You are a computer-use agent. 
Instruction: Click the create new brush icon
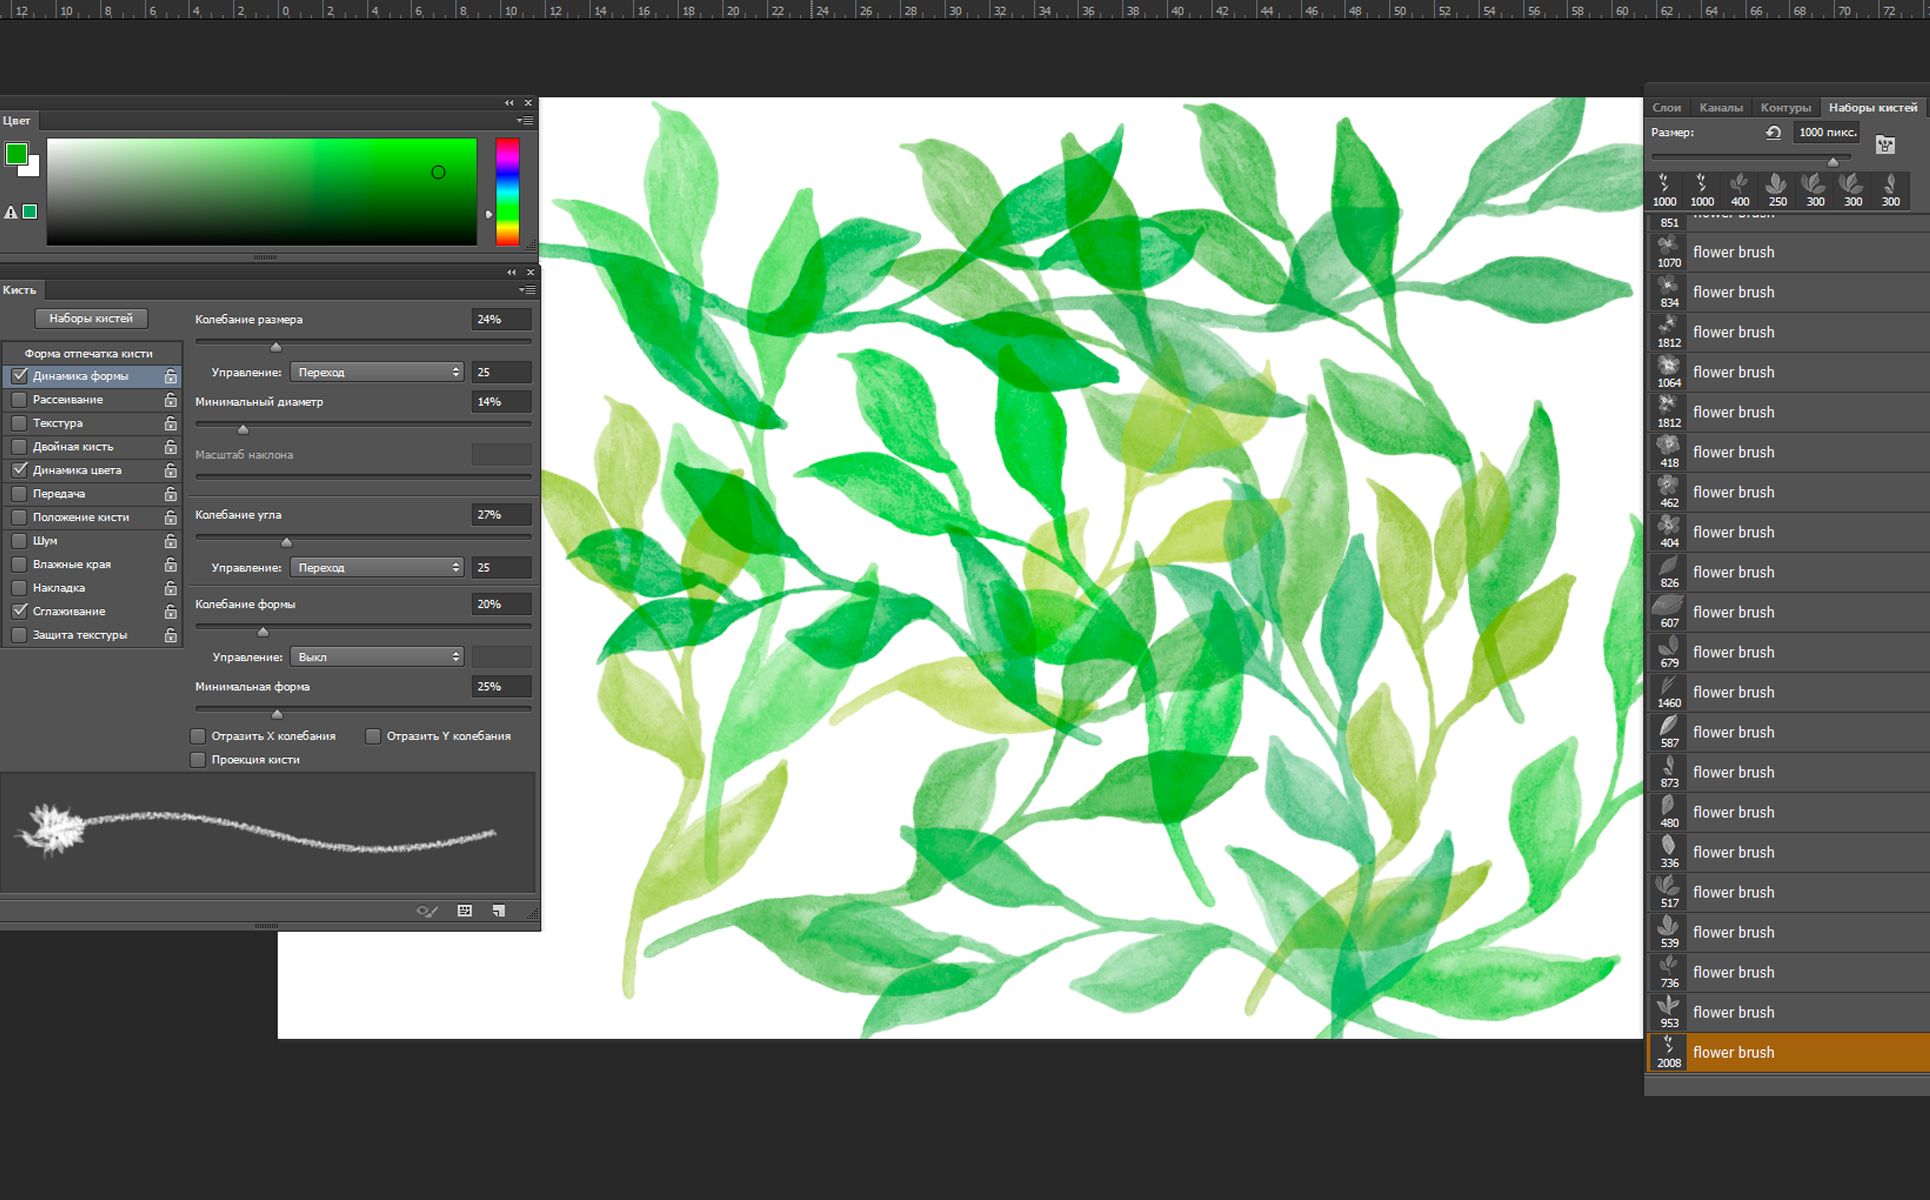click(x=498, y=911)
